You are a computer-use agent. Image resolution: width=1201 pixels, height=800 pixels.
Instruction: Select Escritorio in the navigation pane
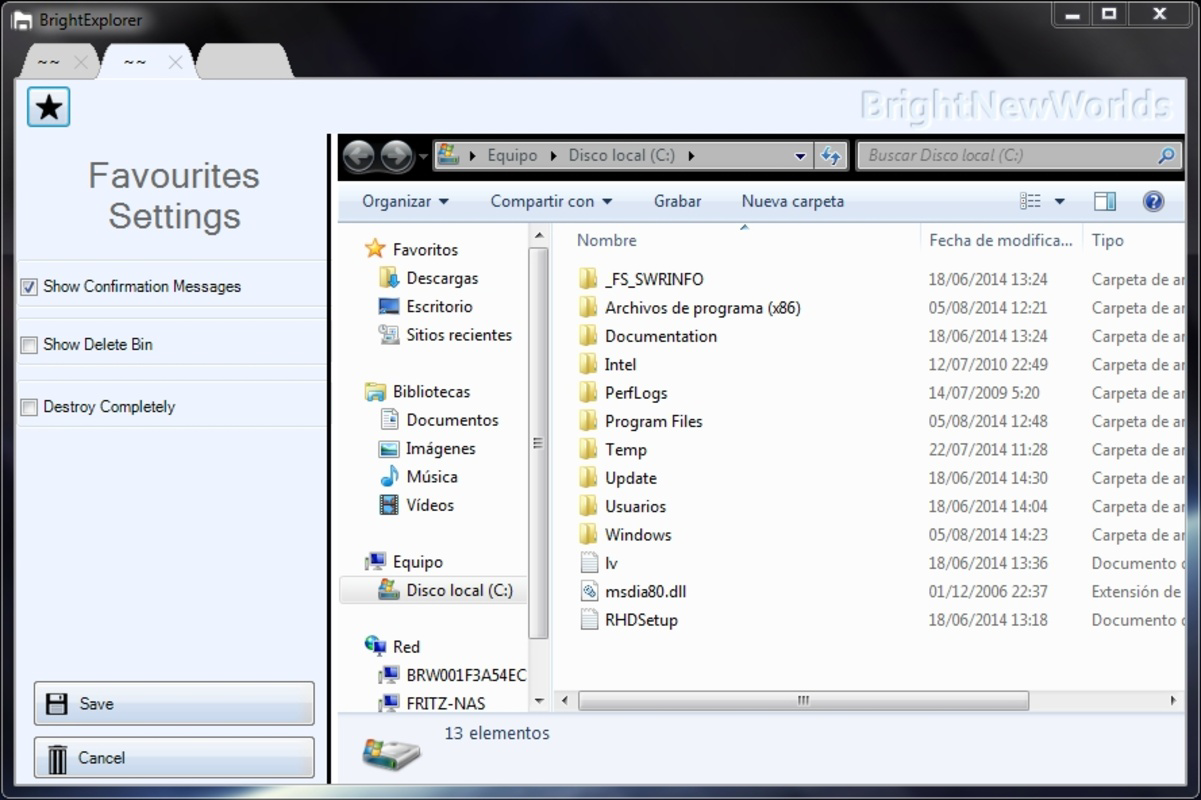(439, 306)
